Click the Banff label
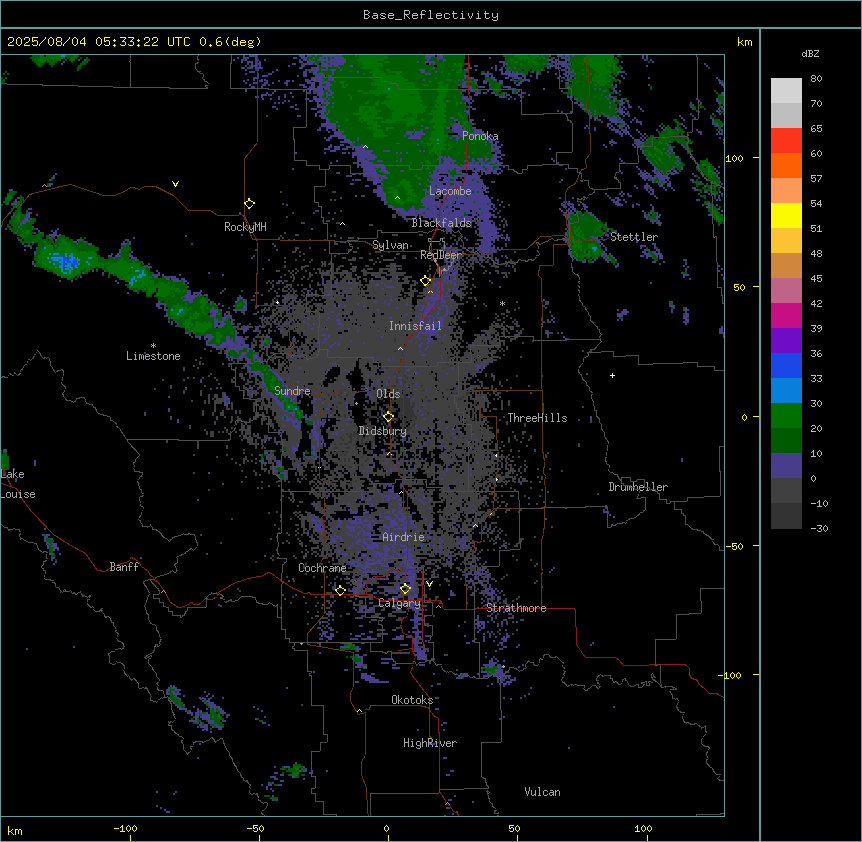 (124, 567)
